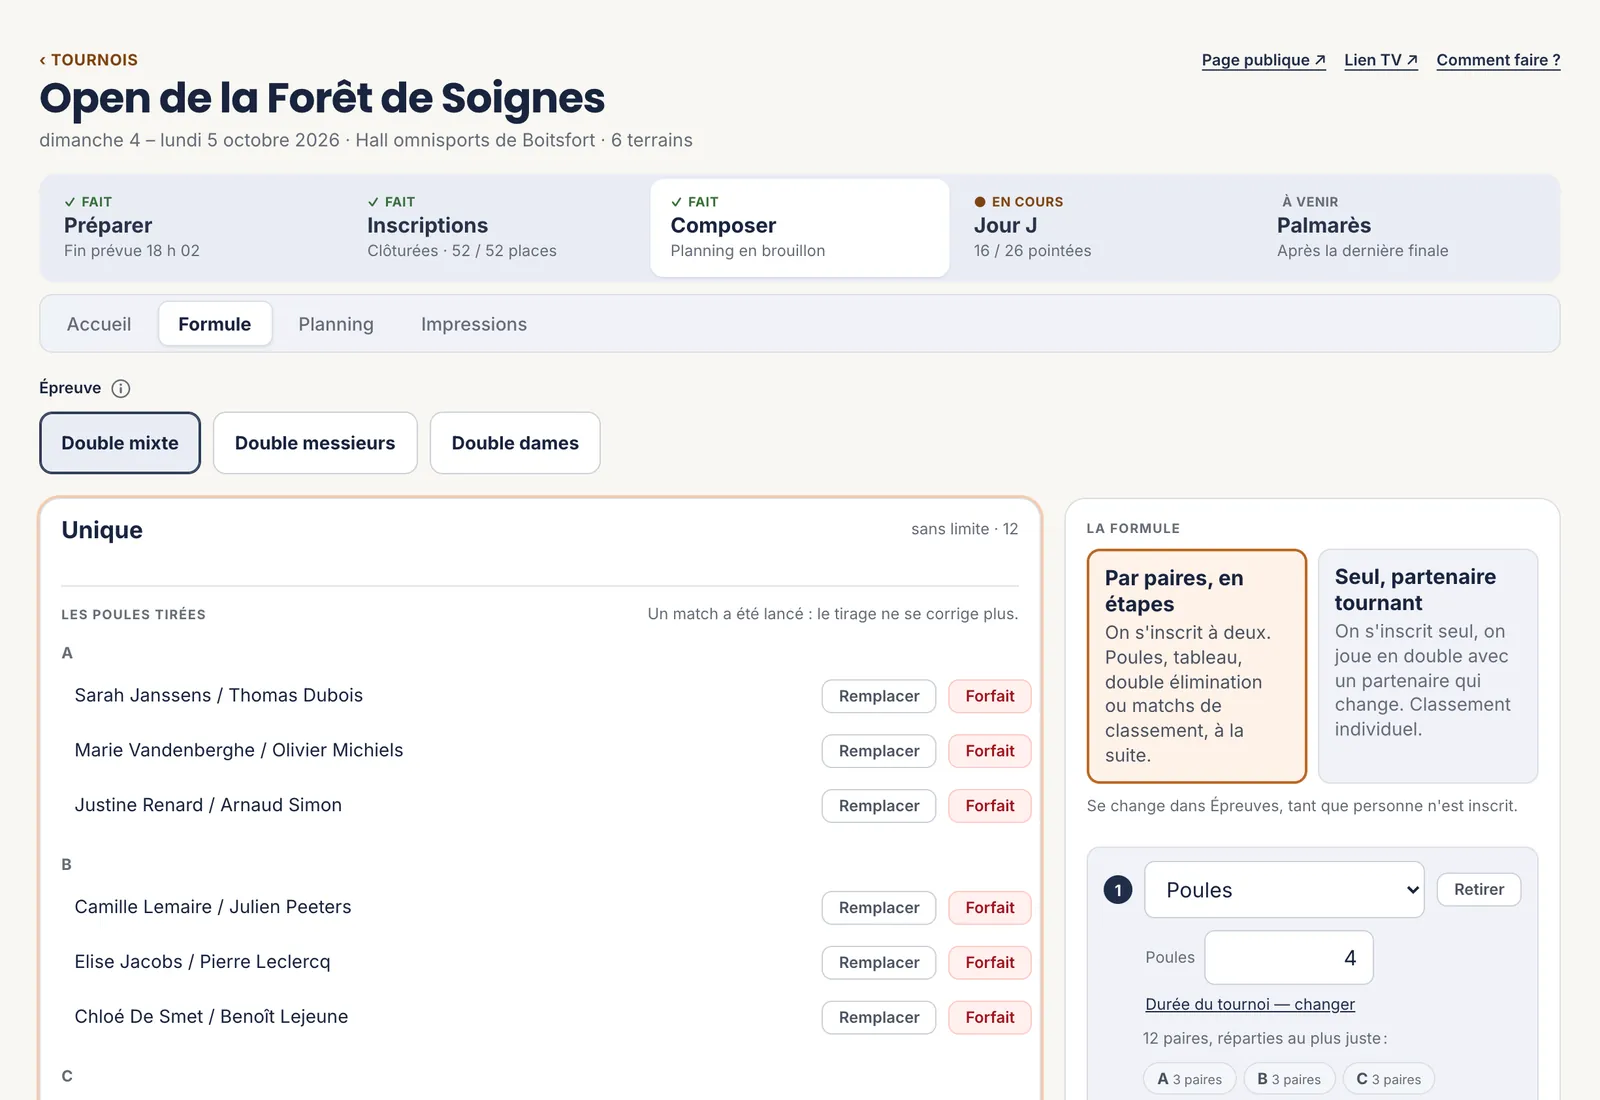Click the info icon next to Épreuve
The image size is (1600, 1100).
coord(121,388)
